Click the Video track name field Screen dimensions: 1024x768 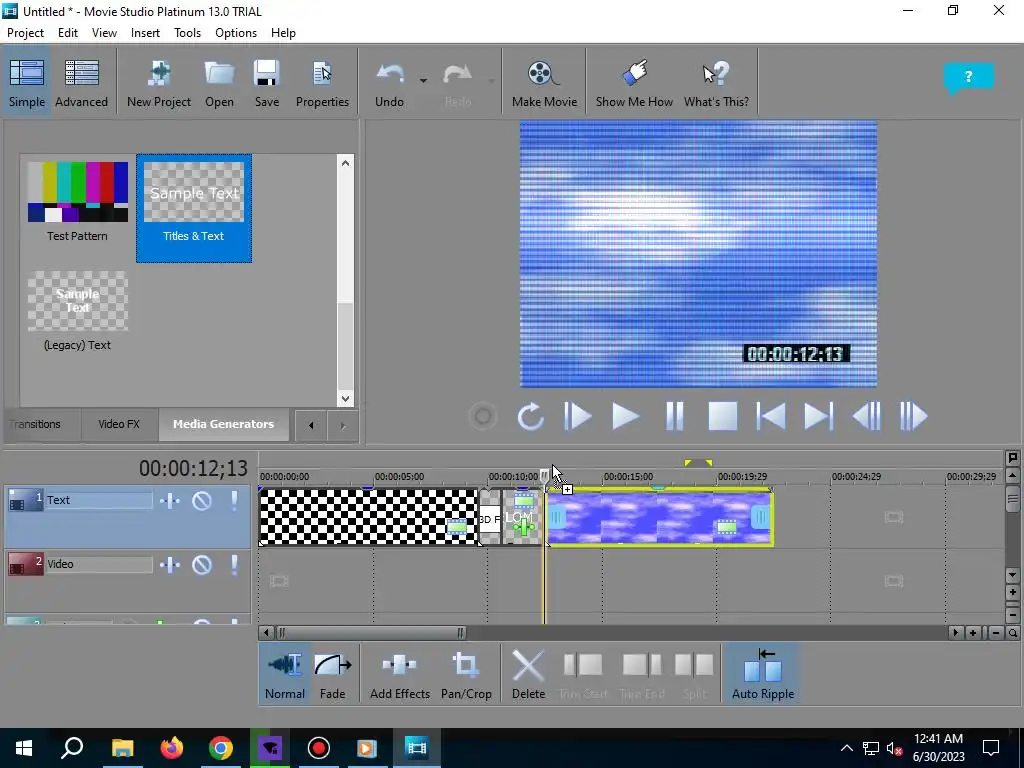pos(99,564)
